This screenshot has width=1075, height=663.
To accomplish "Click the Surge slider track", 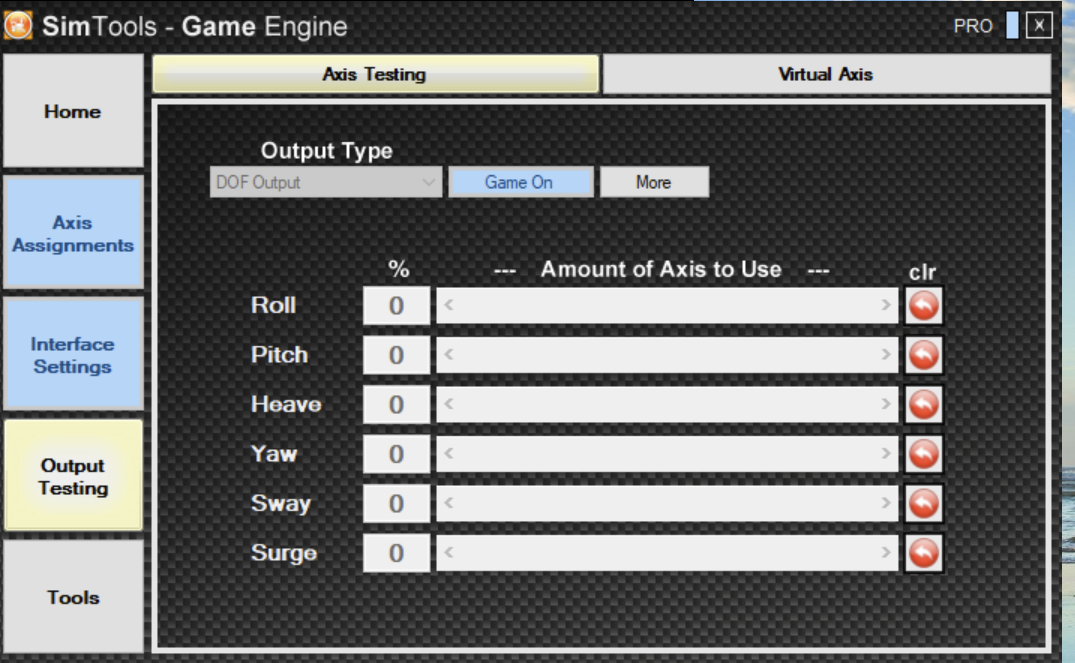I will 667,553.
